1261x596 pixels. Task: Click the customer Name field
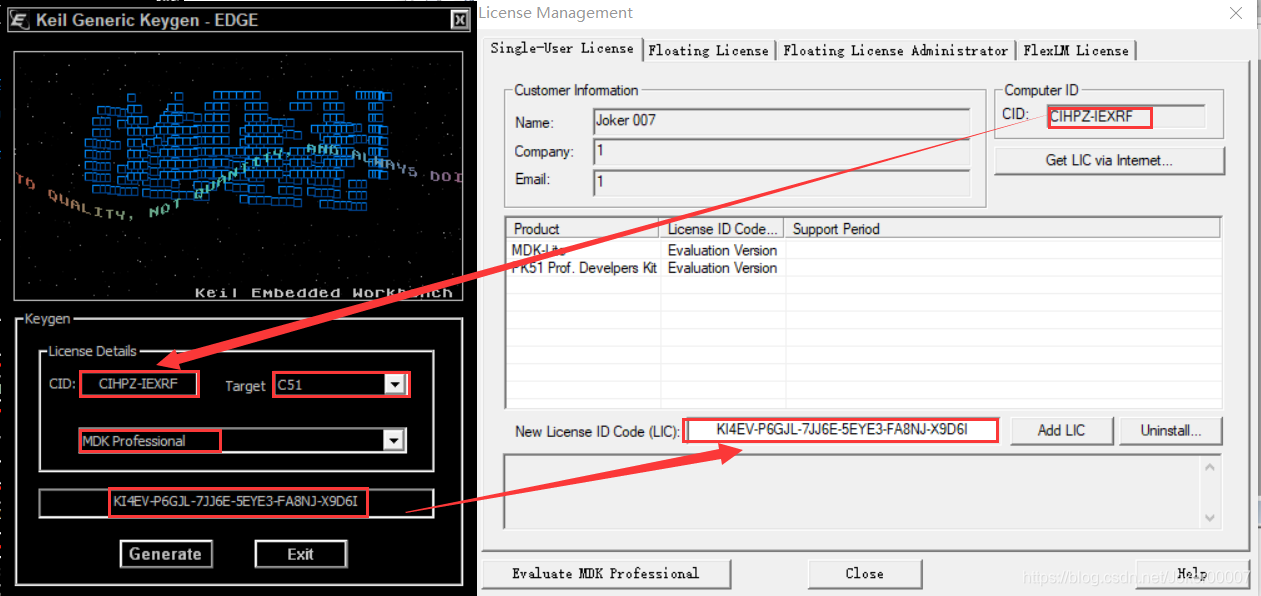coord(781,121)
